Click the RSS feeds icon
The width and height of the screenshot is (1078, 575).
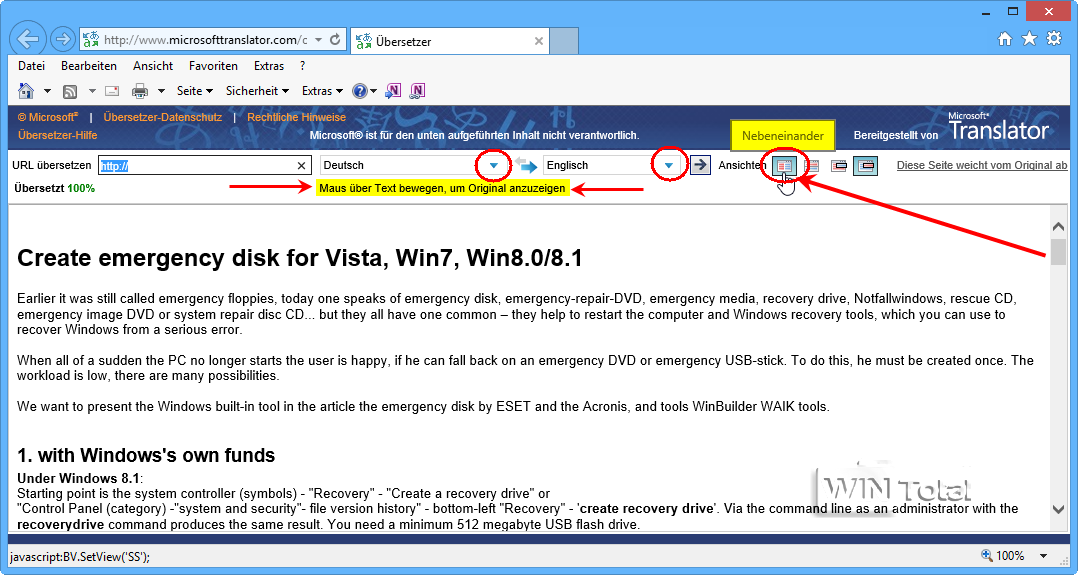pyautogui.click(x=69, y=91)
